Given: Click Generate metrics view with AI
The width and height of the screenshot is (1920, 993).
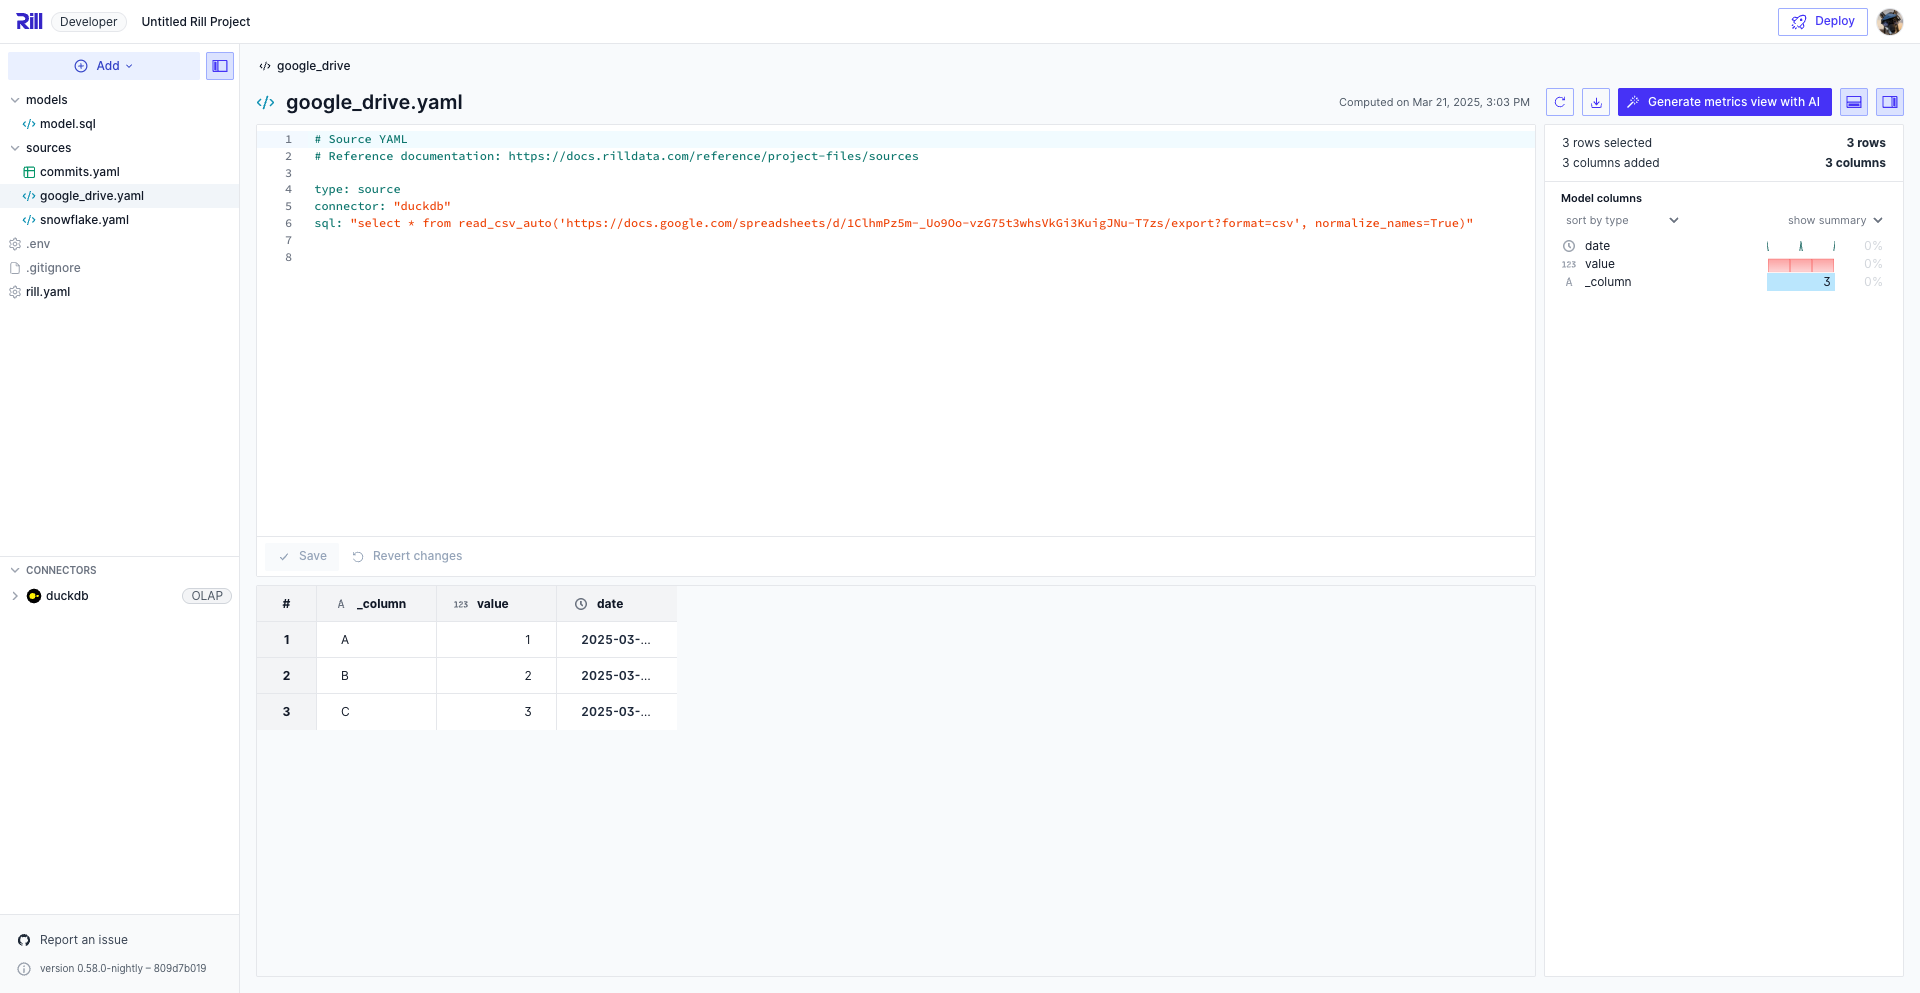Looking at the screenshot, I should point(1724,102).
